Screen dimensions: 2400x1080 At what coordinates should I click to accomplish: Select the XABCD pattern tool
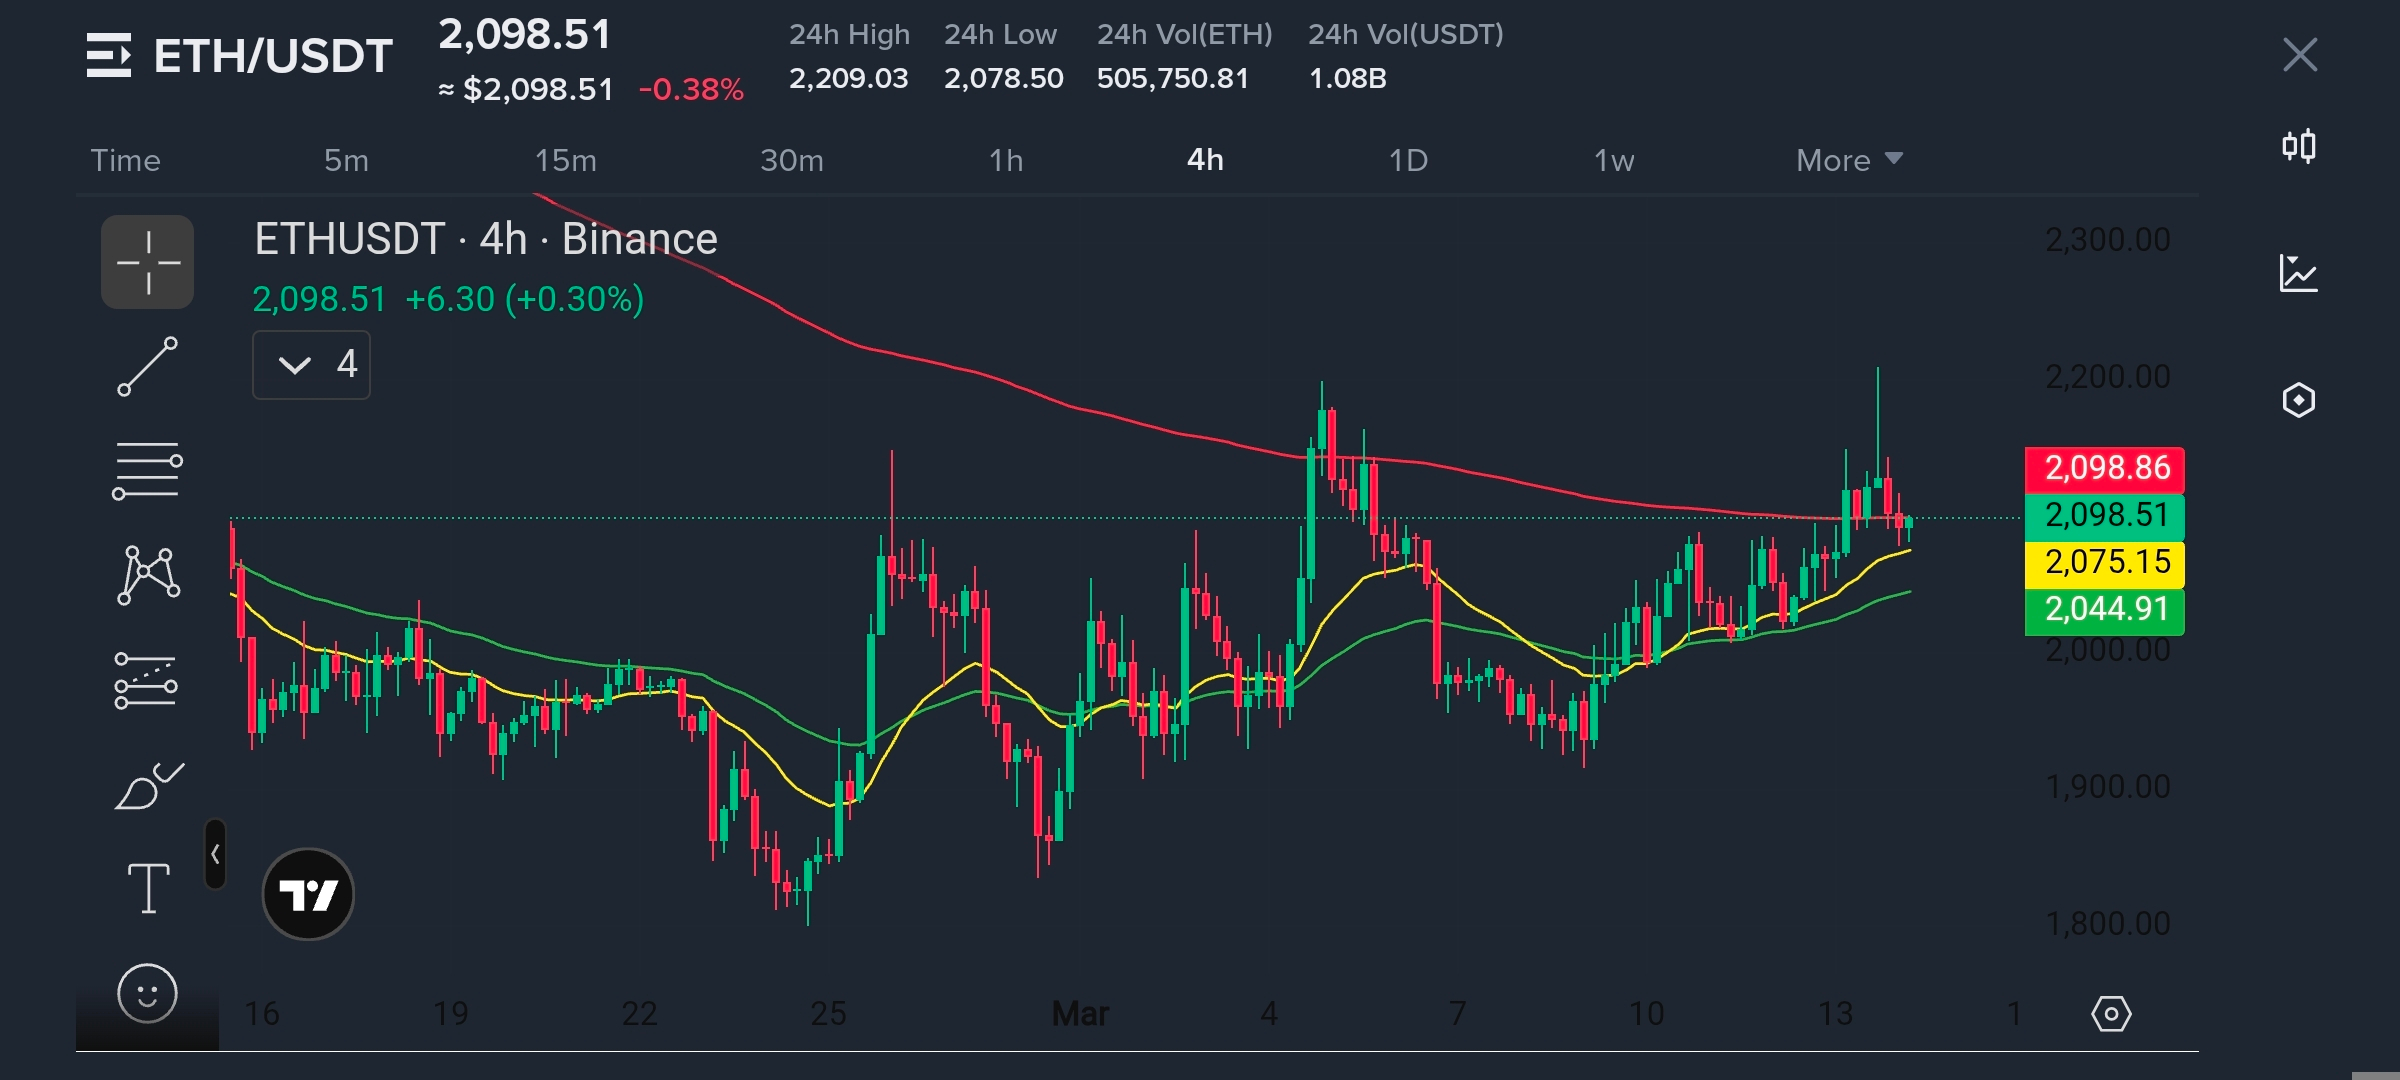148,575
